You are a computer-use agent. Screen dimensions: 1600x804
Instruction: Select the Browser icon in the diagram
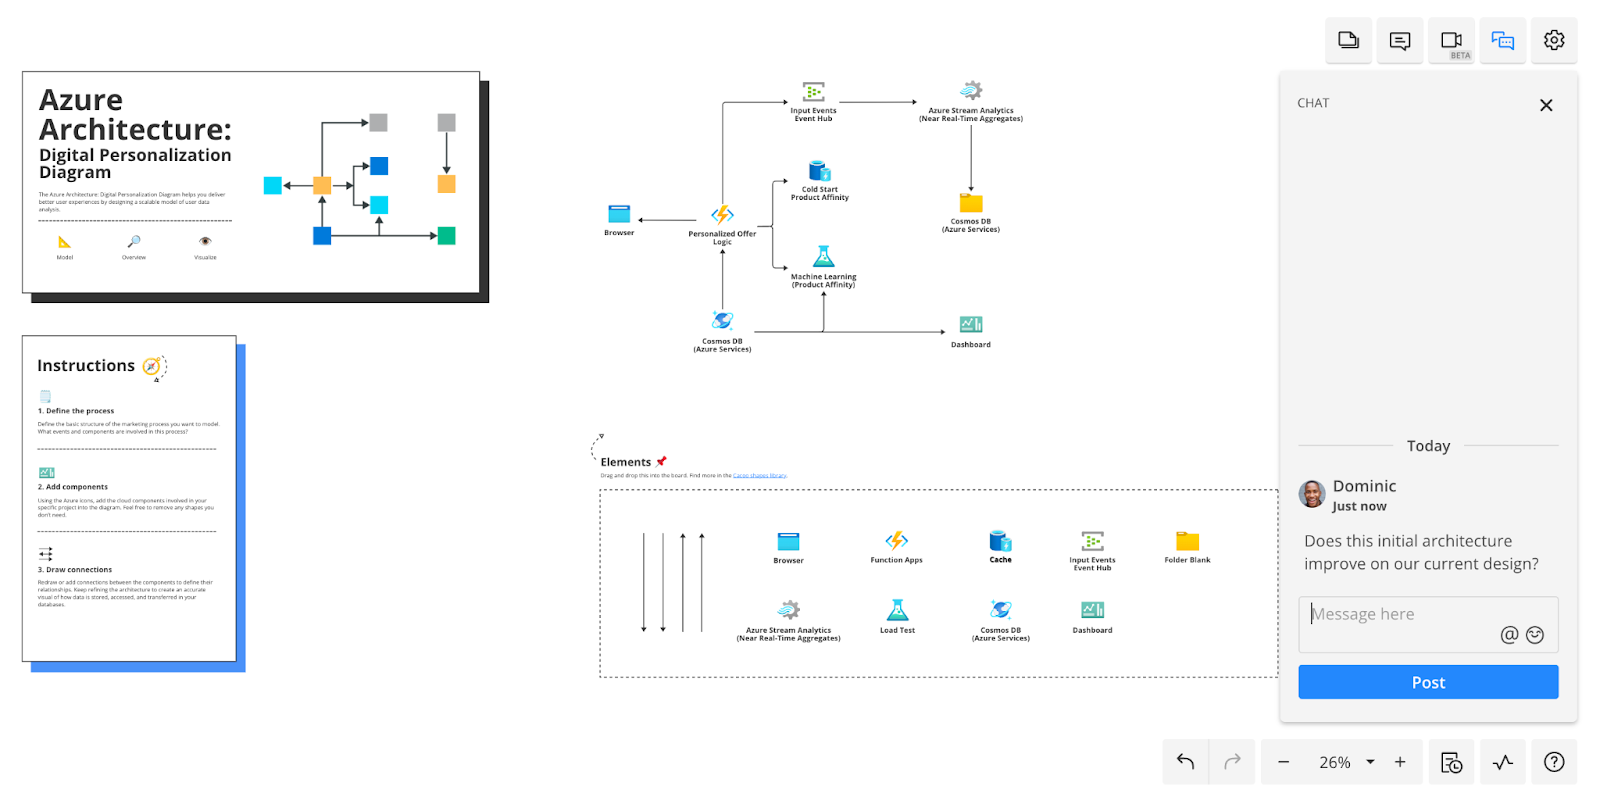[619, 214]
